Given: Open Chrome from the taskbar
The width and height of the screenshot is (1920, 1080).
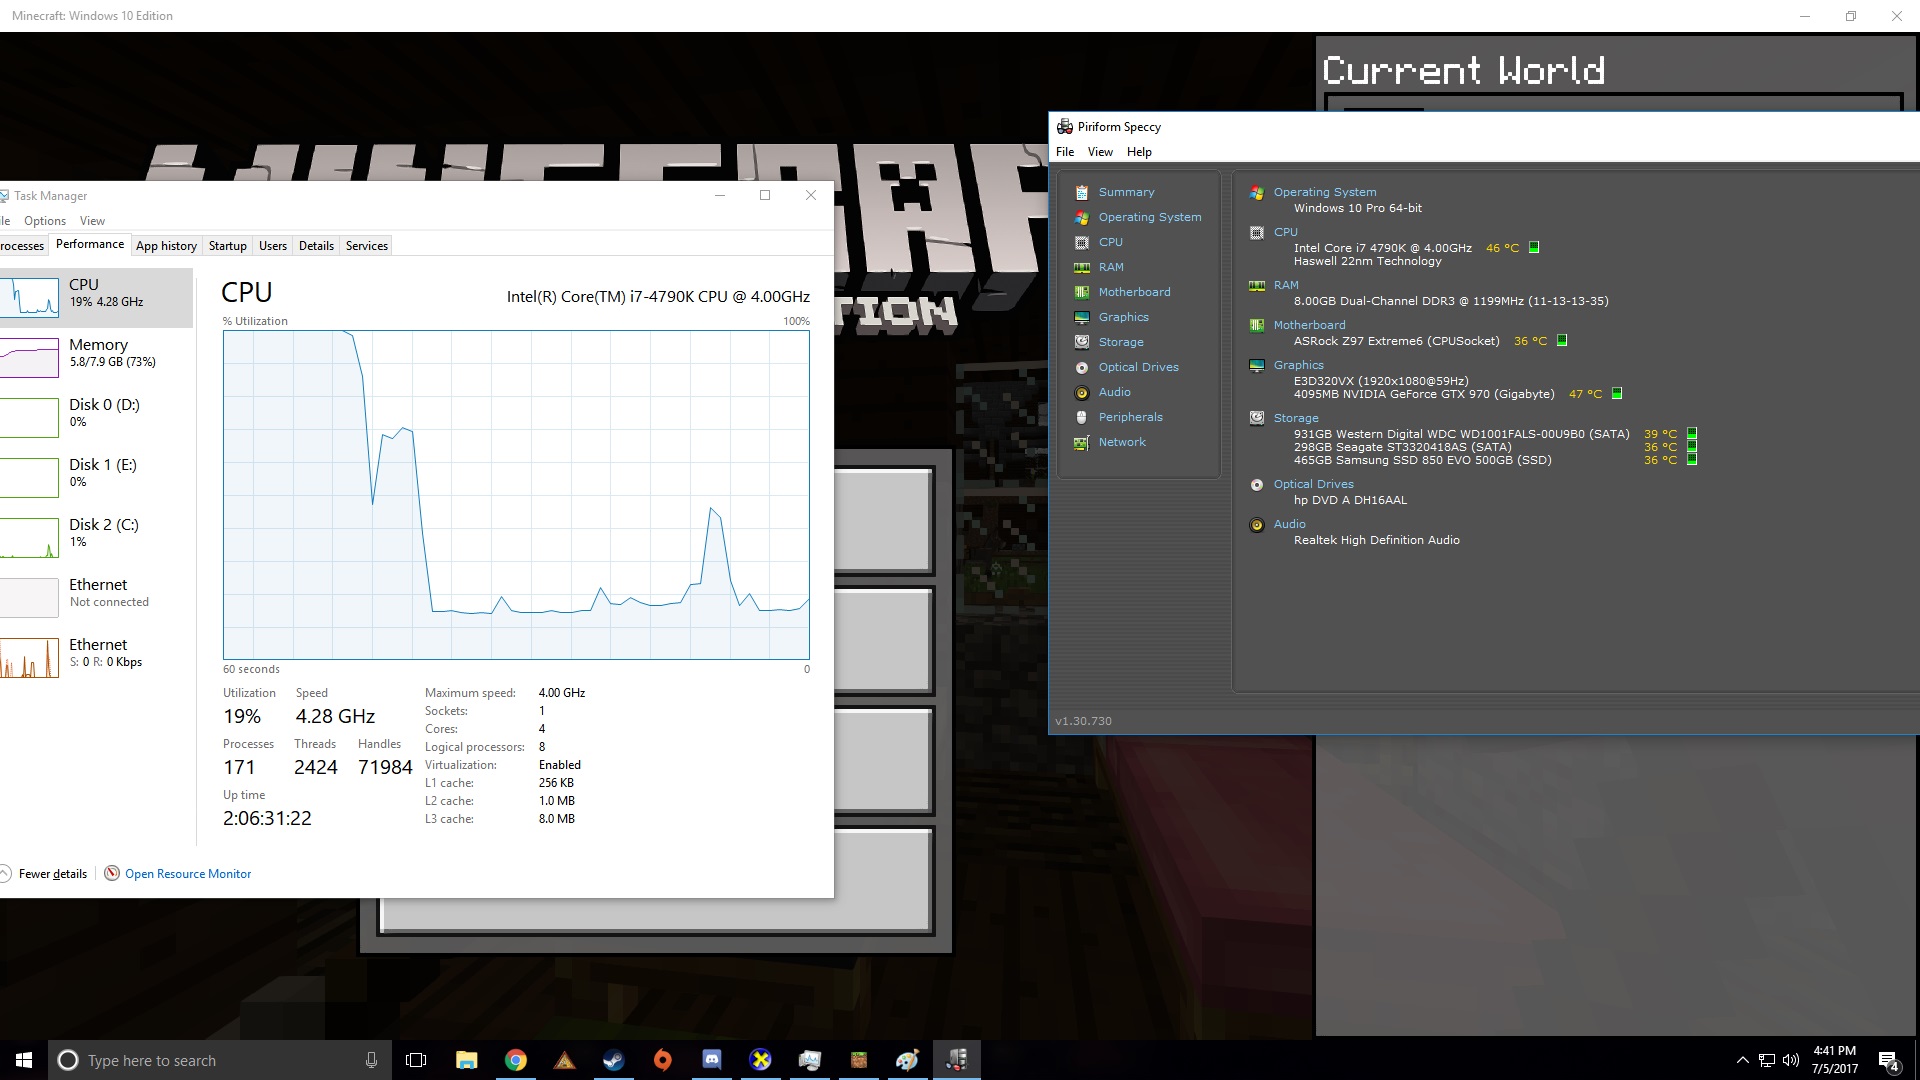Looking at the screenshot, I should coord(516,1060).
